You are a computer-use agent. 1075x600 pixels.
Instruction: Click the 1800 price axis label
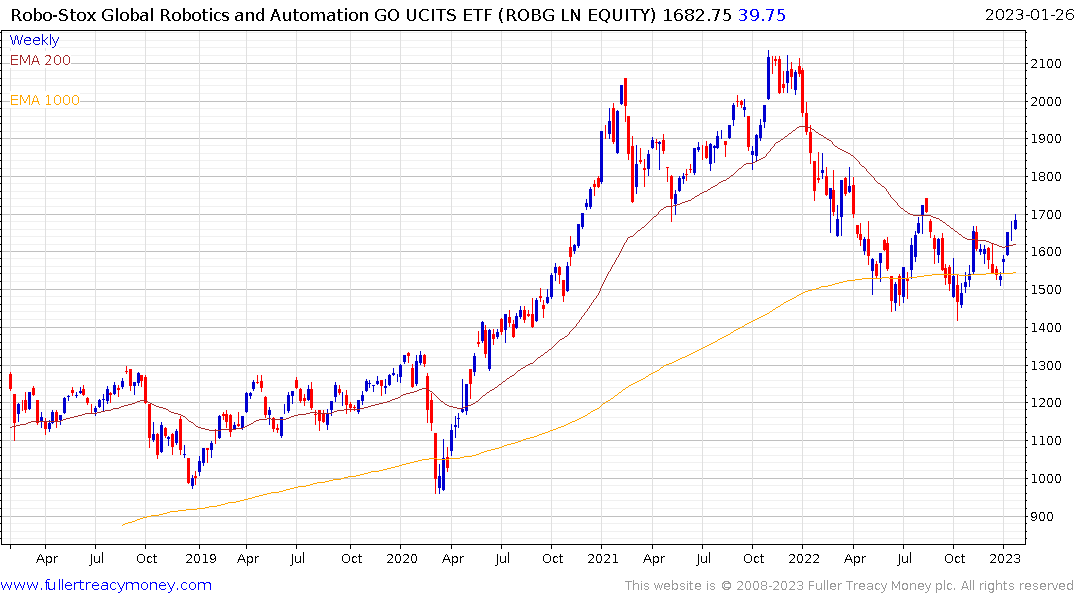[1046, 177]
